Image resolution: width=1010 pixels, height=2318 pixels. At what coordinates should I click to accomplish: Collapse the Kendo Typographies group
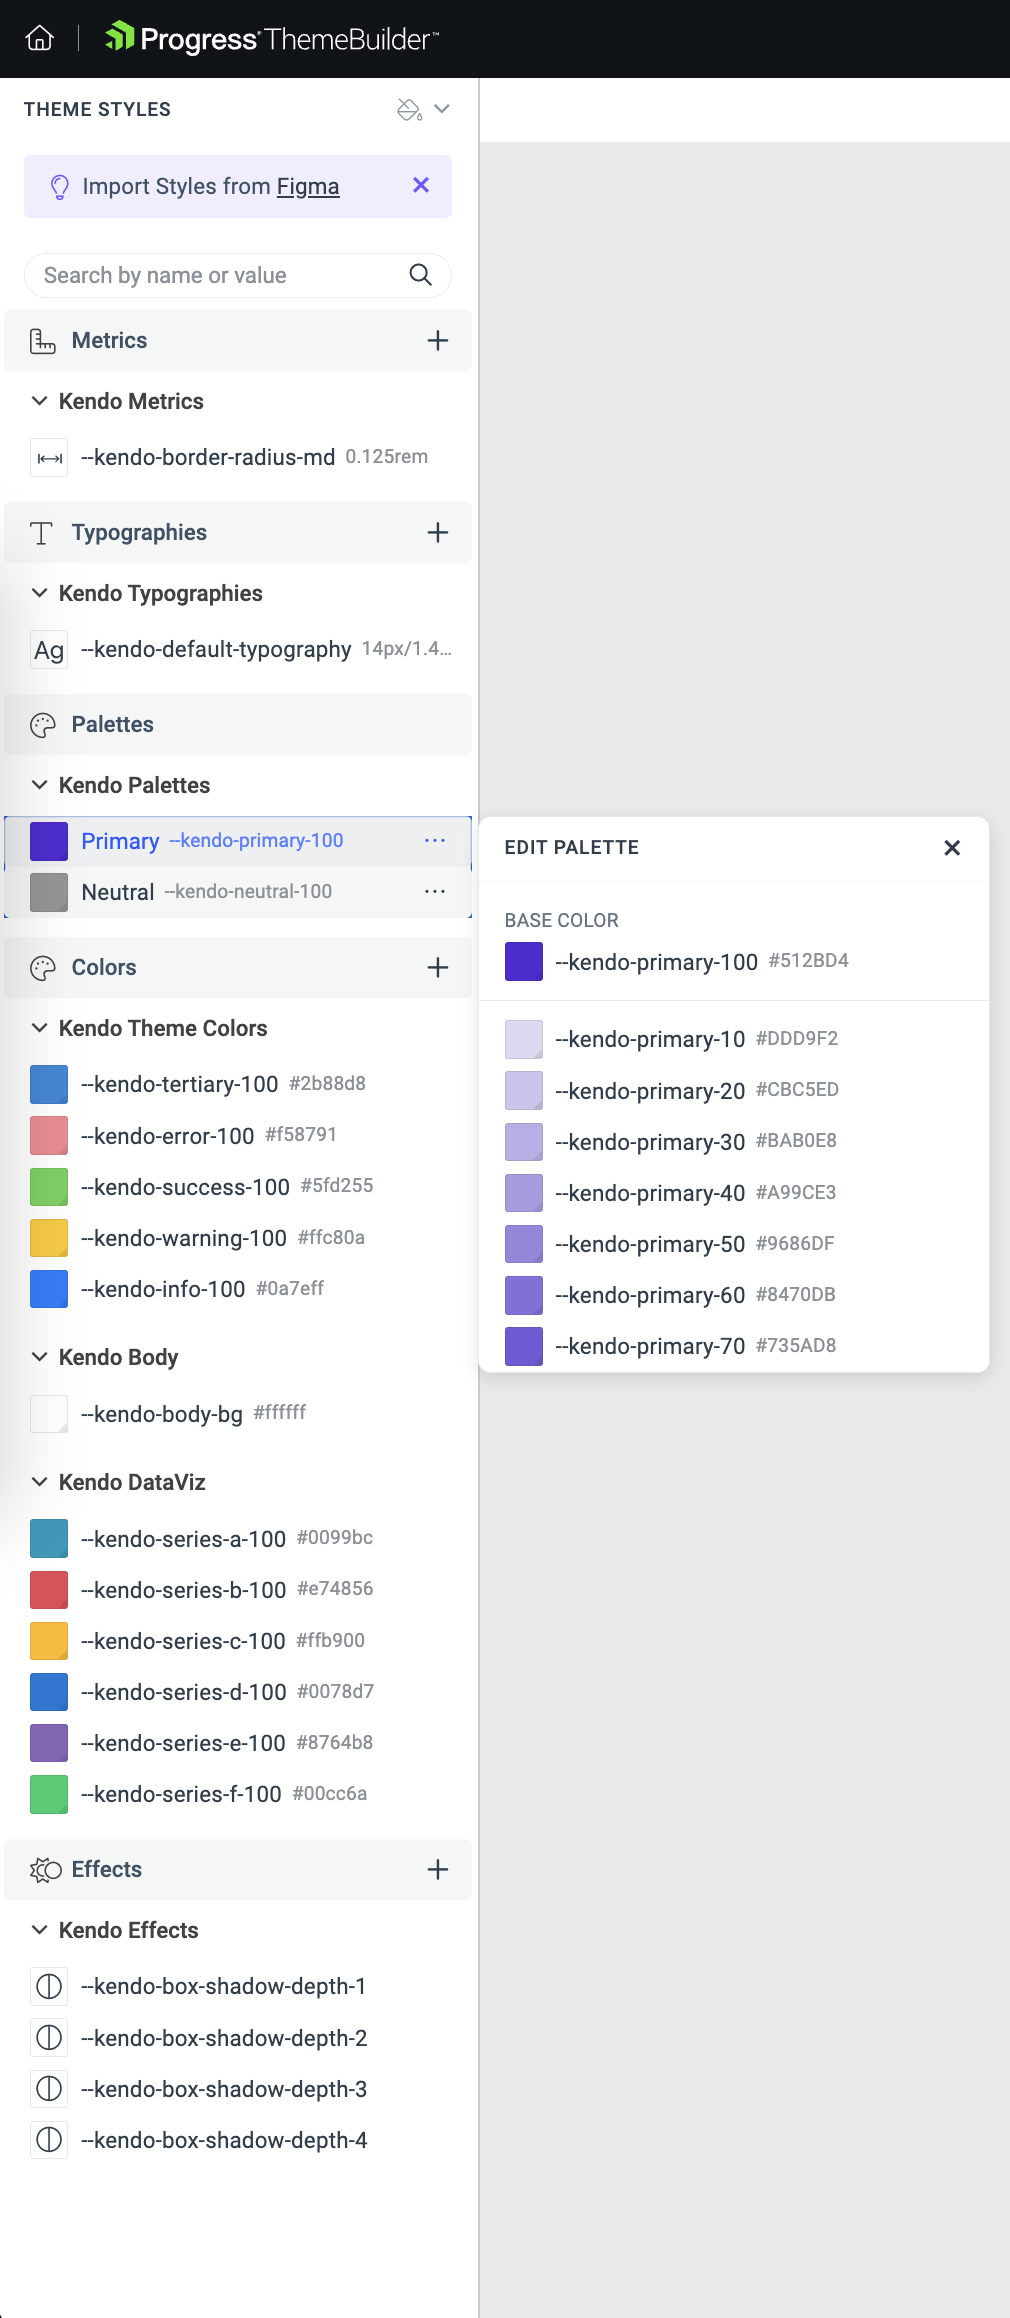[x=40, y=593]
